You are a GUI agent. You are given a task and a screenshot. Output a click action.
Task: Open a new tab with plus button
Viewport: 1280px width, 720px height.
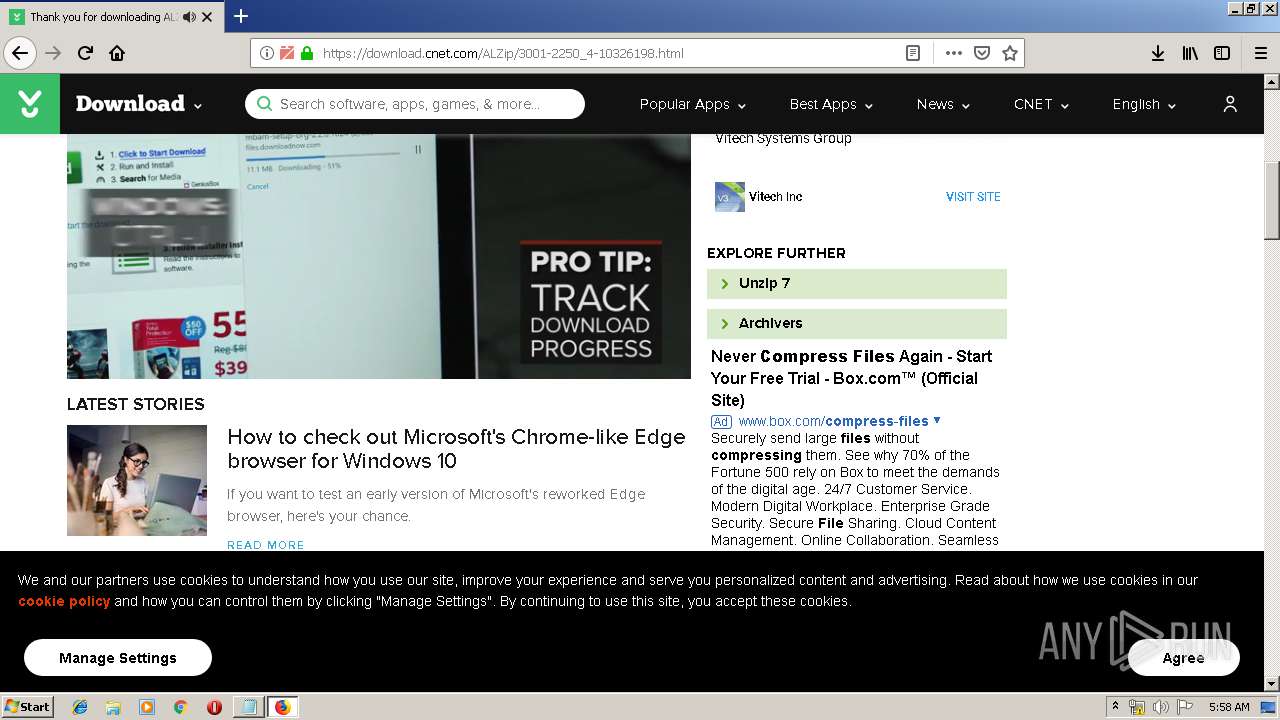pos(241,16)
